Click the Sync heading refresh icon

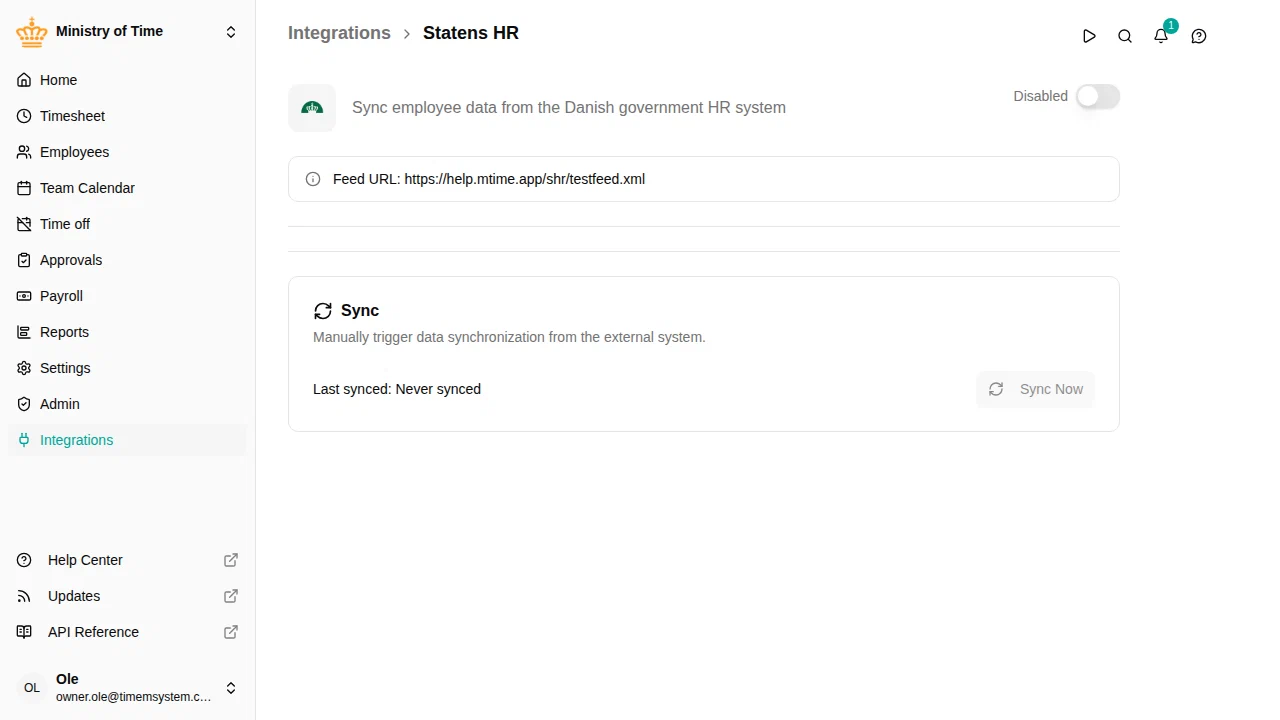[x=323, y=311]
